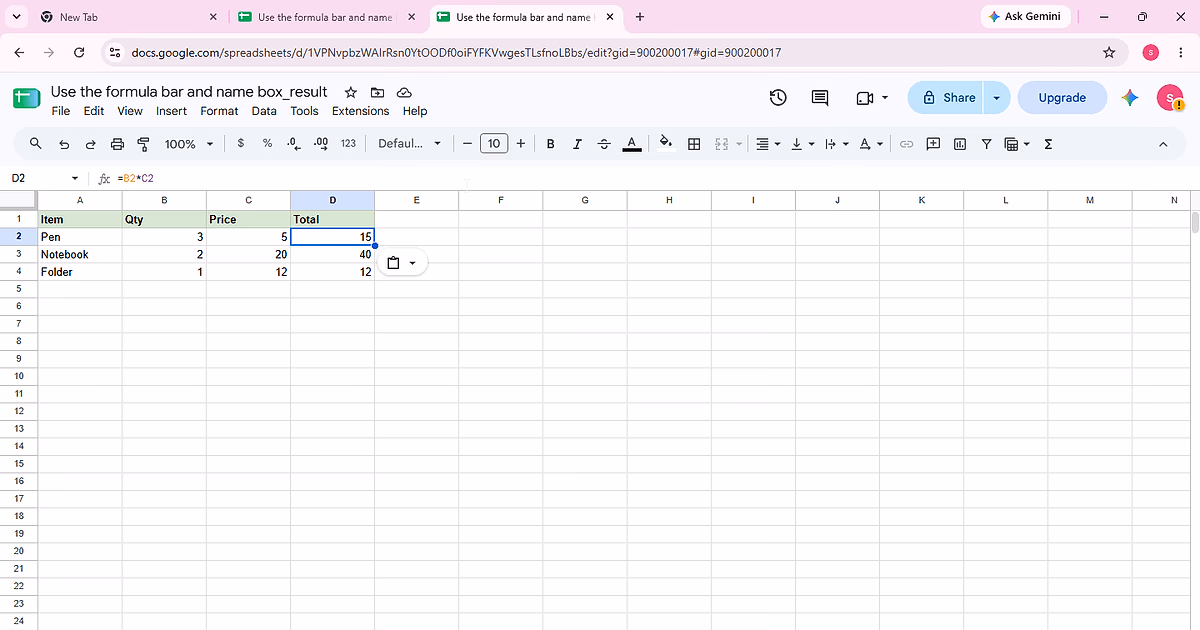Activate the paint format tool

(143, 144)
